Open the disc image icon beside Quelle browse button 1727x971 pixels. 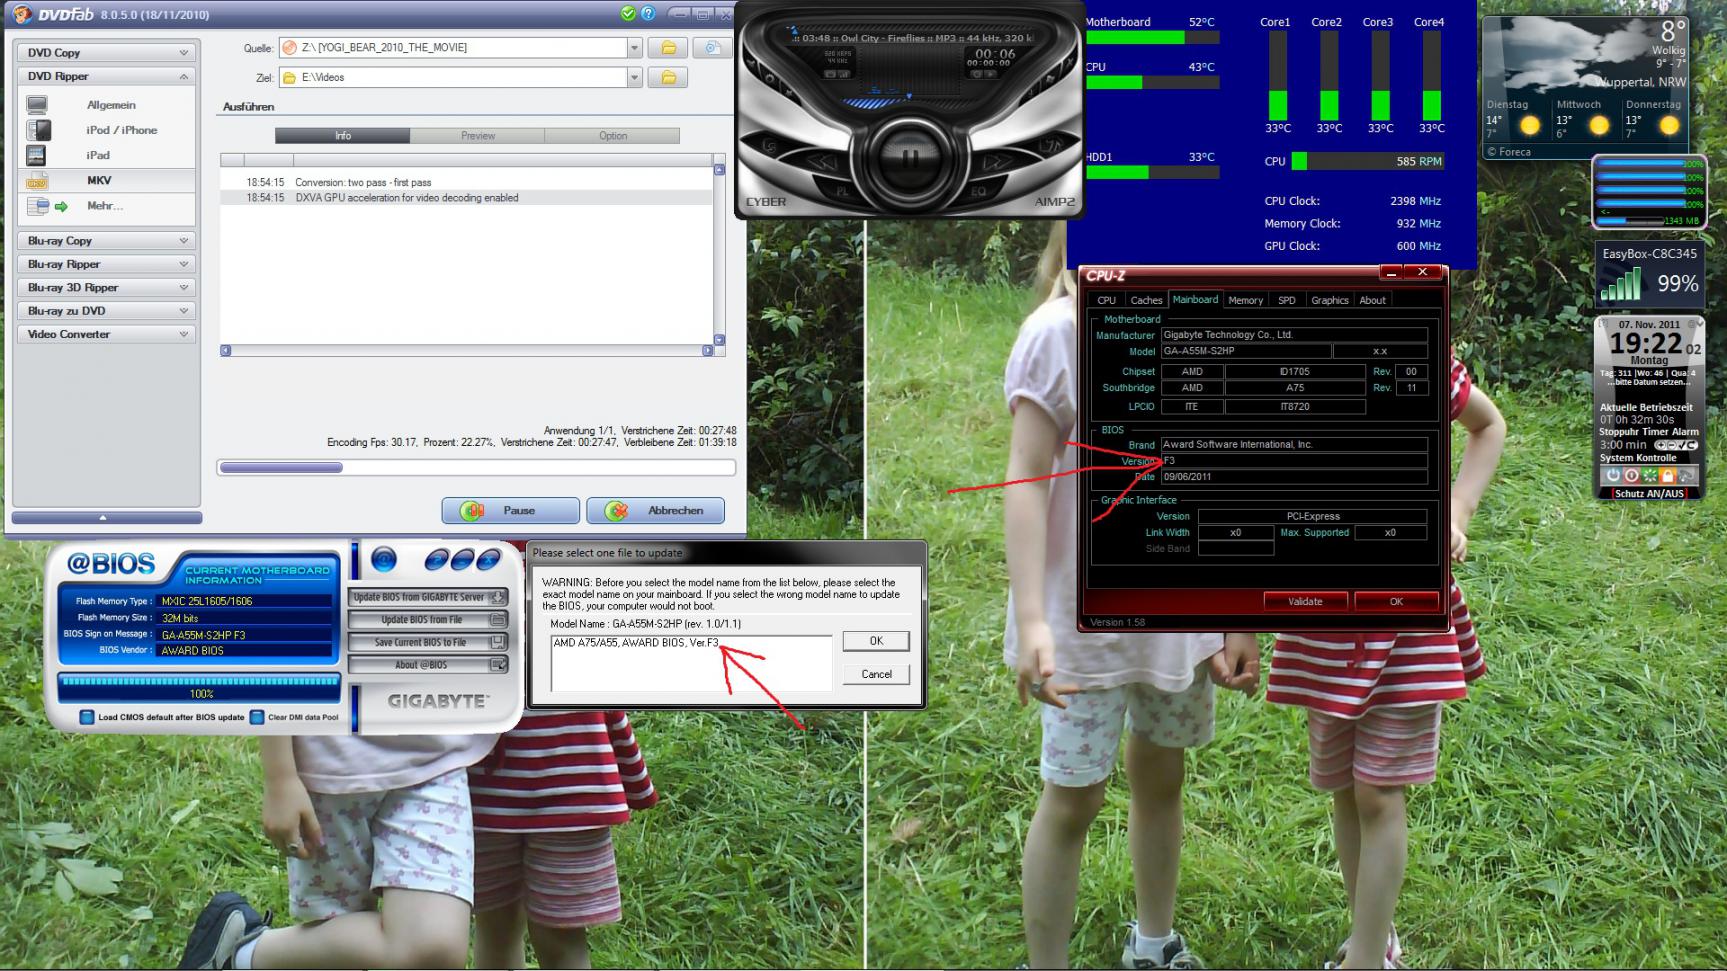pyautogui.click(x=712, y=48)
